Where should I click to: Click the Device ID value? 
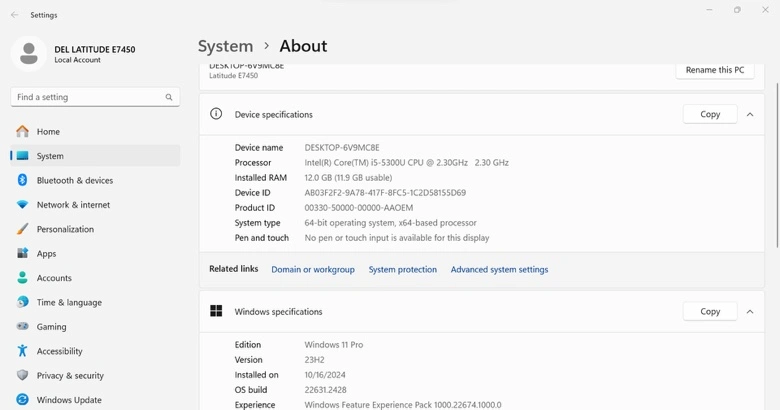[x=385, y=193]
